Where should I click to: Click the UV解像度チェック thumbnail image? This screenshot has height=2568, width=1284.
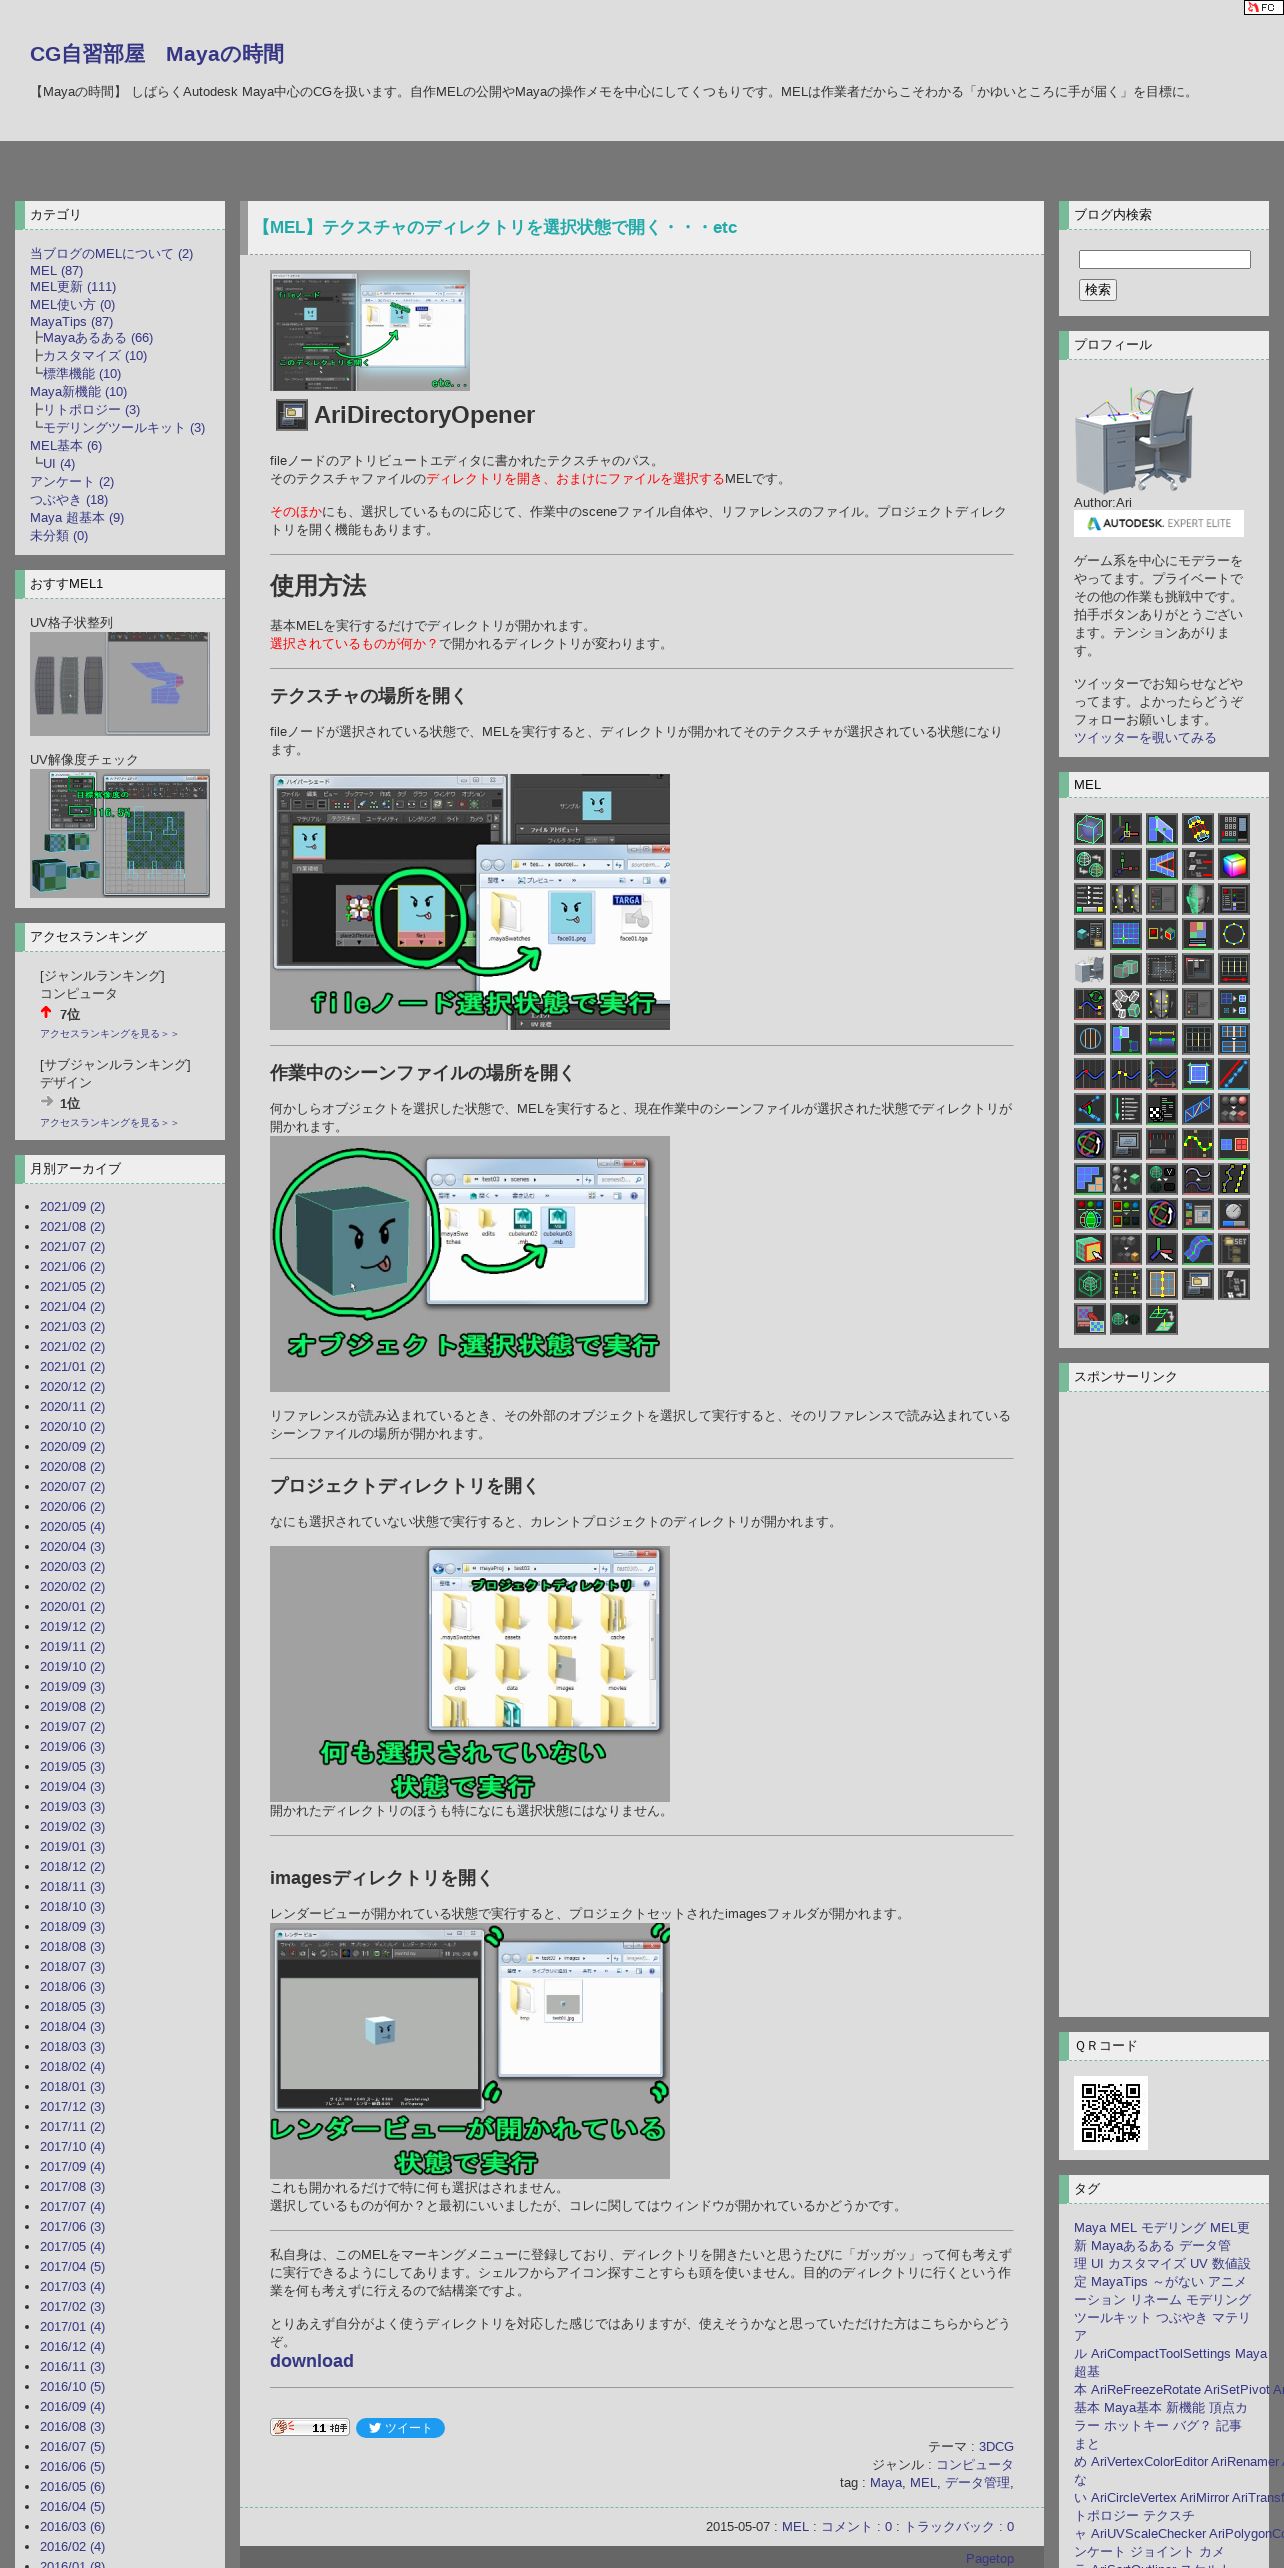(120, 833)
